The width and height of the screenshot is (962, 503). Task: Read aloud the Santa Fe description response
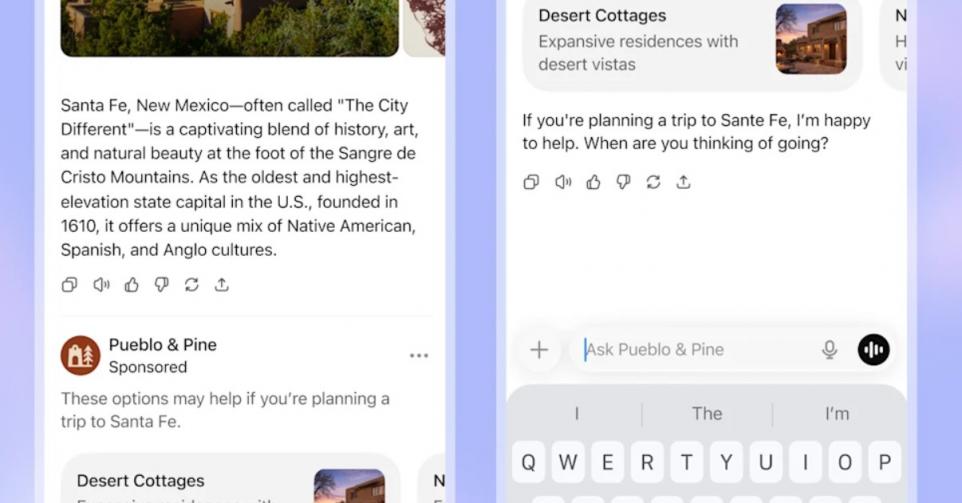coord(101,285)
